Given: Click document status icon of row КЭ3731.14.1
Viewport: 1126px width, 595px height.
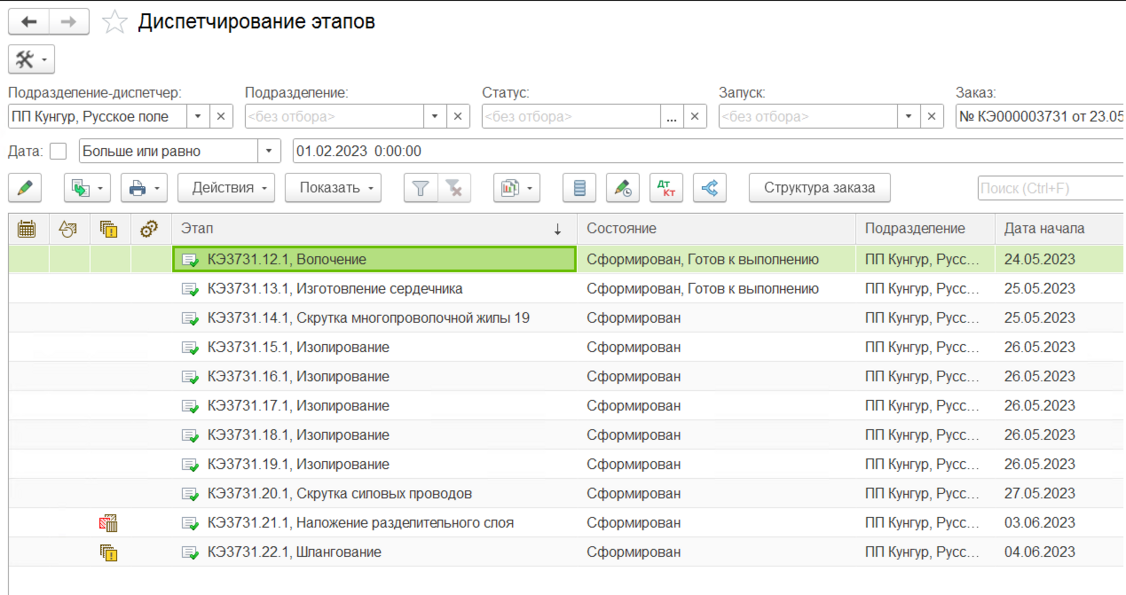Looking at the screenshot, I should (x=190, y=319).
